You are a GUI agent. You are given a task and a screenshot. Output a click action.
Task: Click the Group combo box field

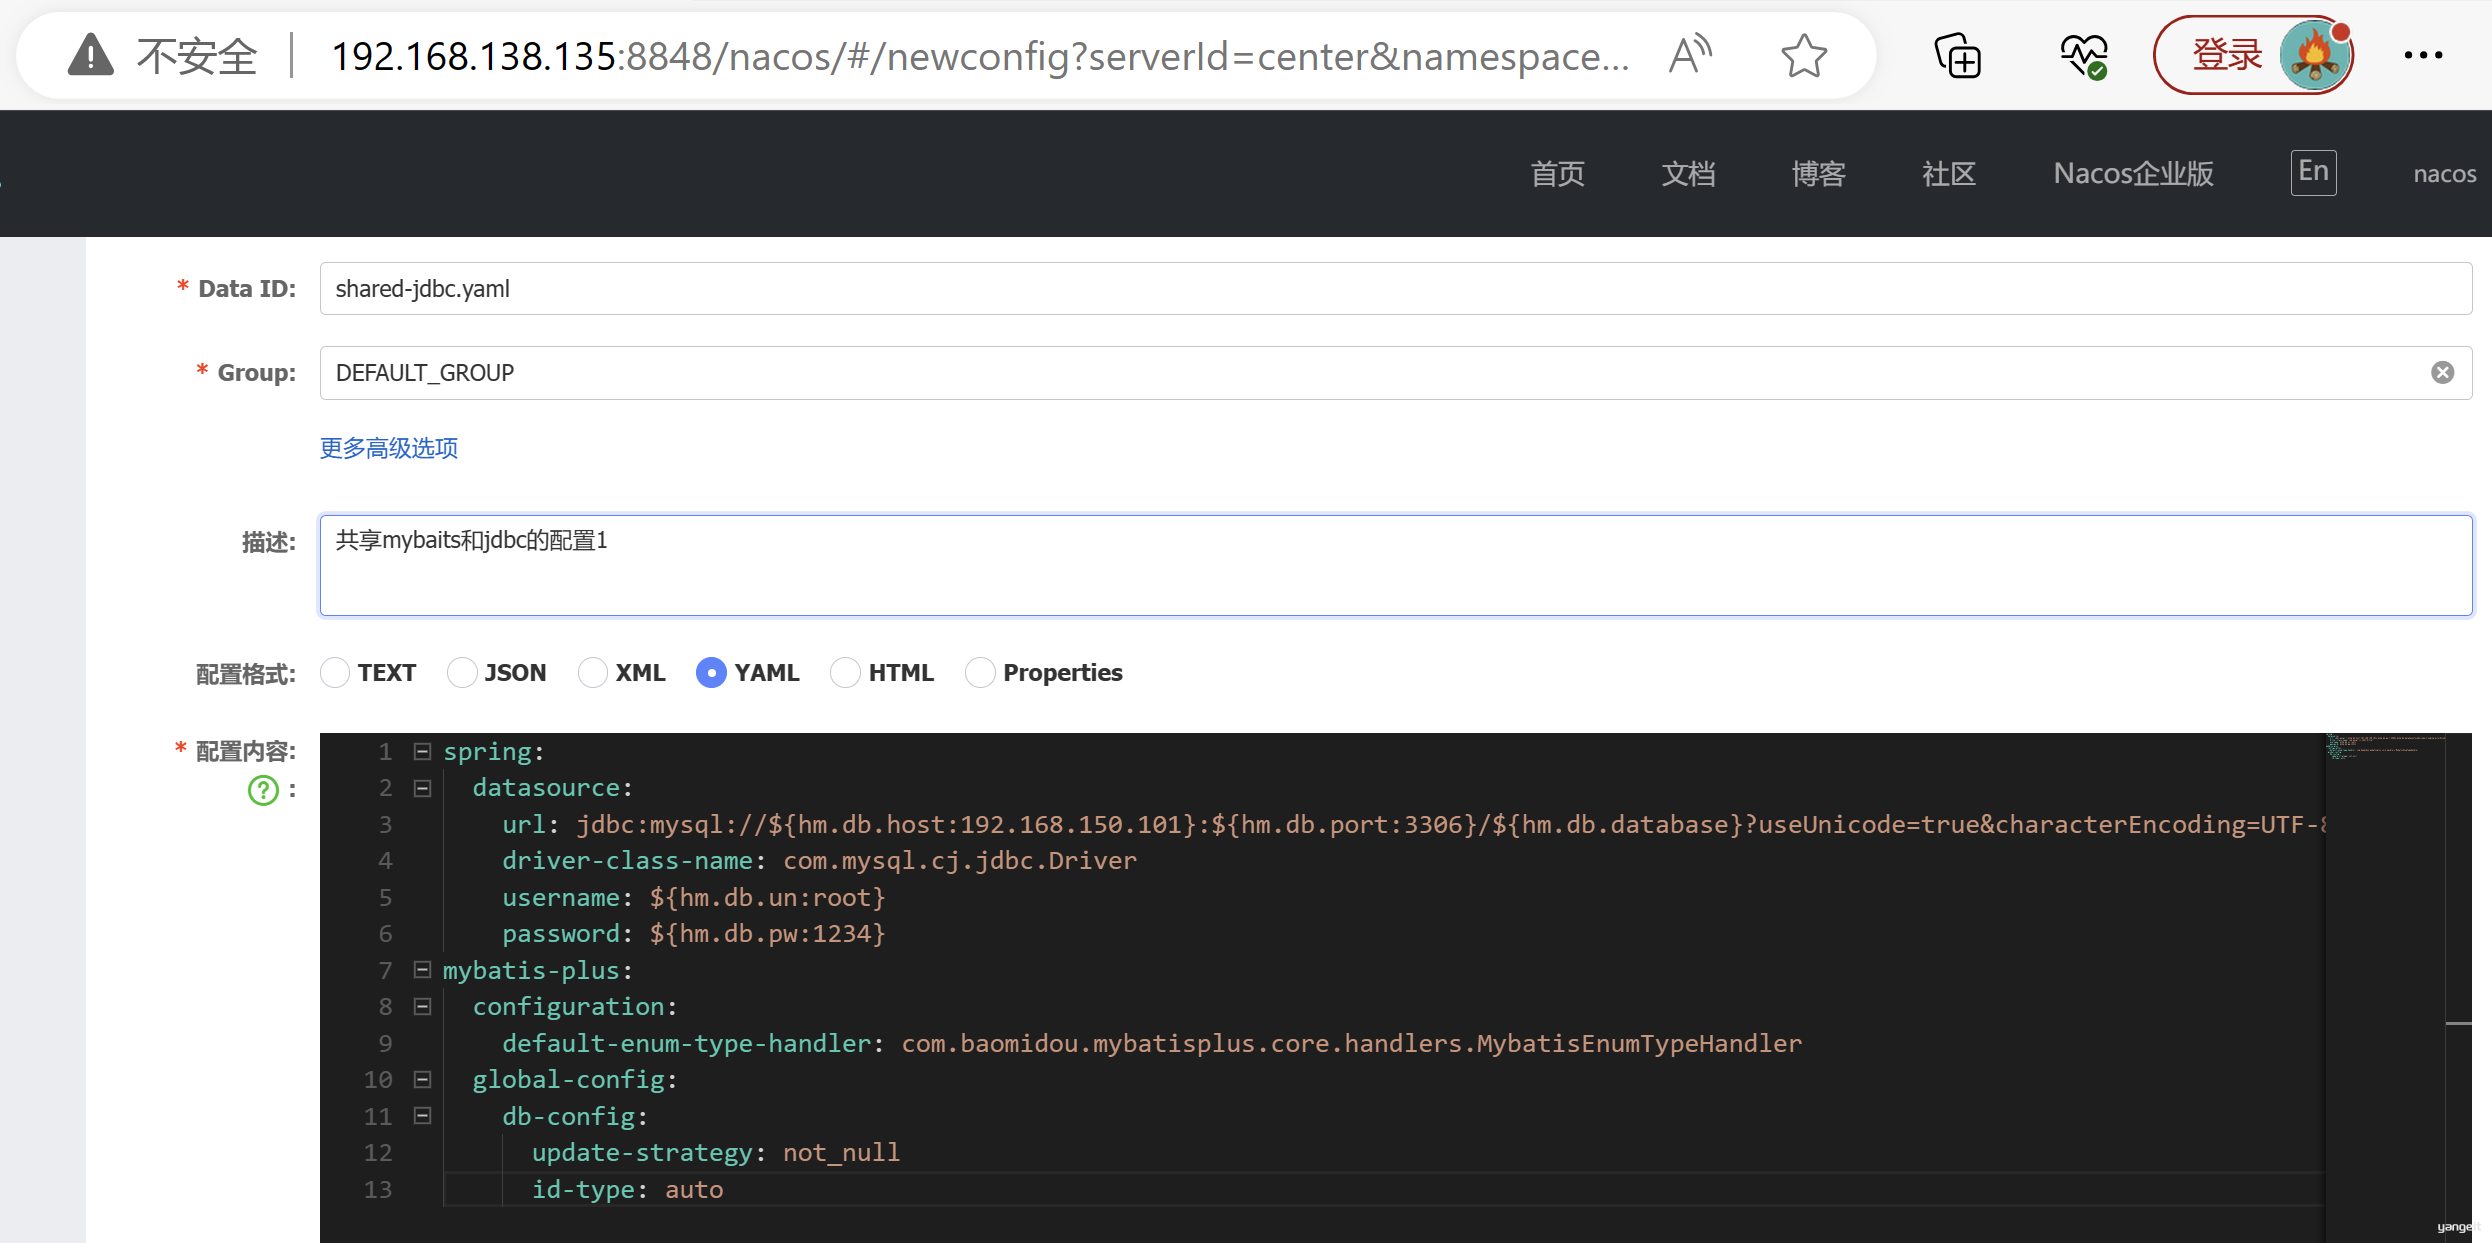click(1395, 372)
